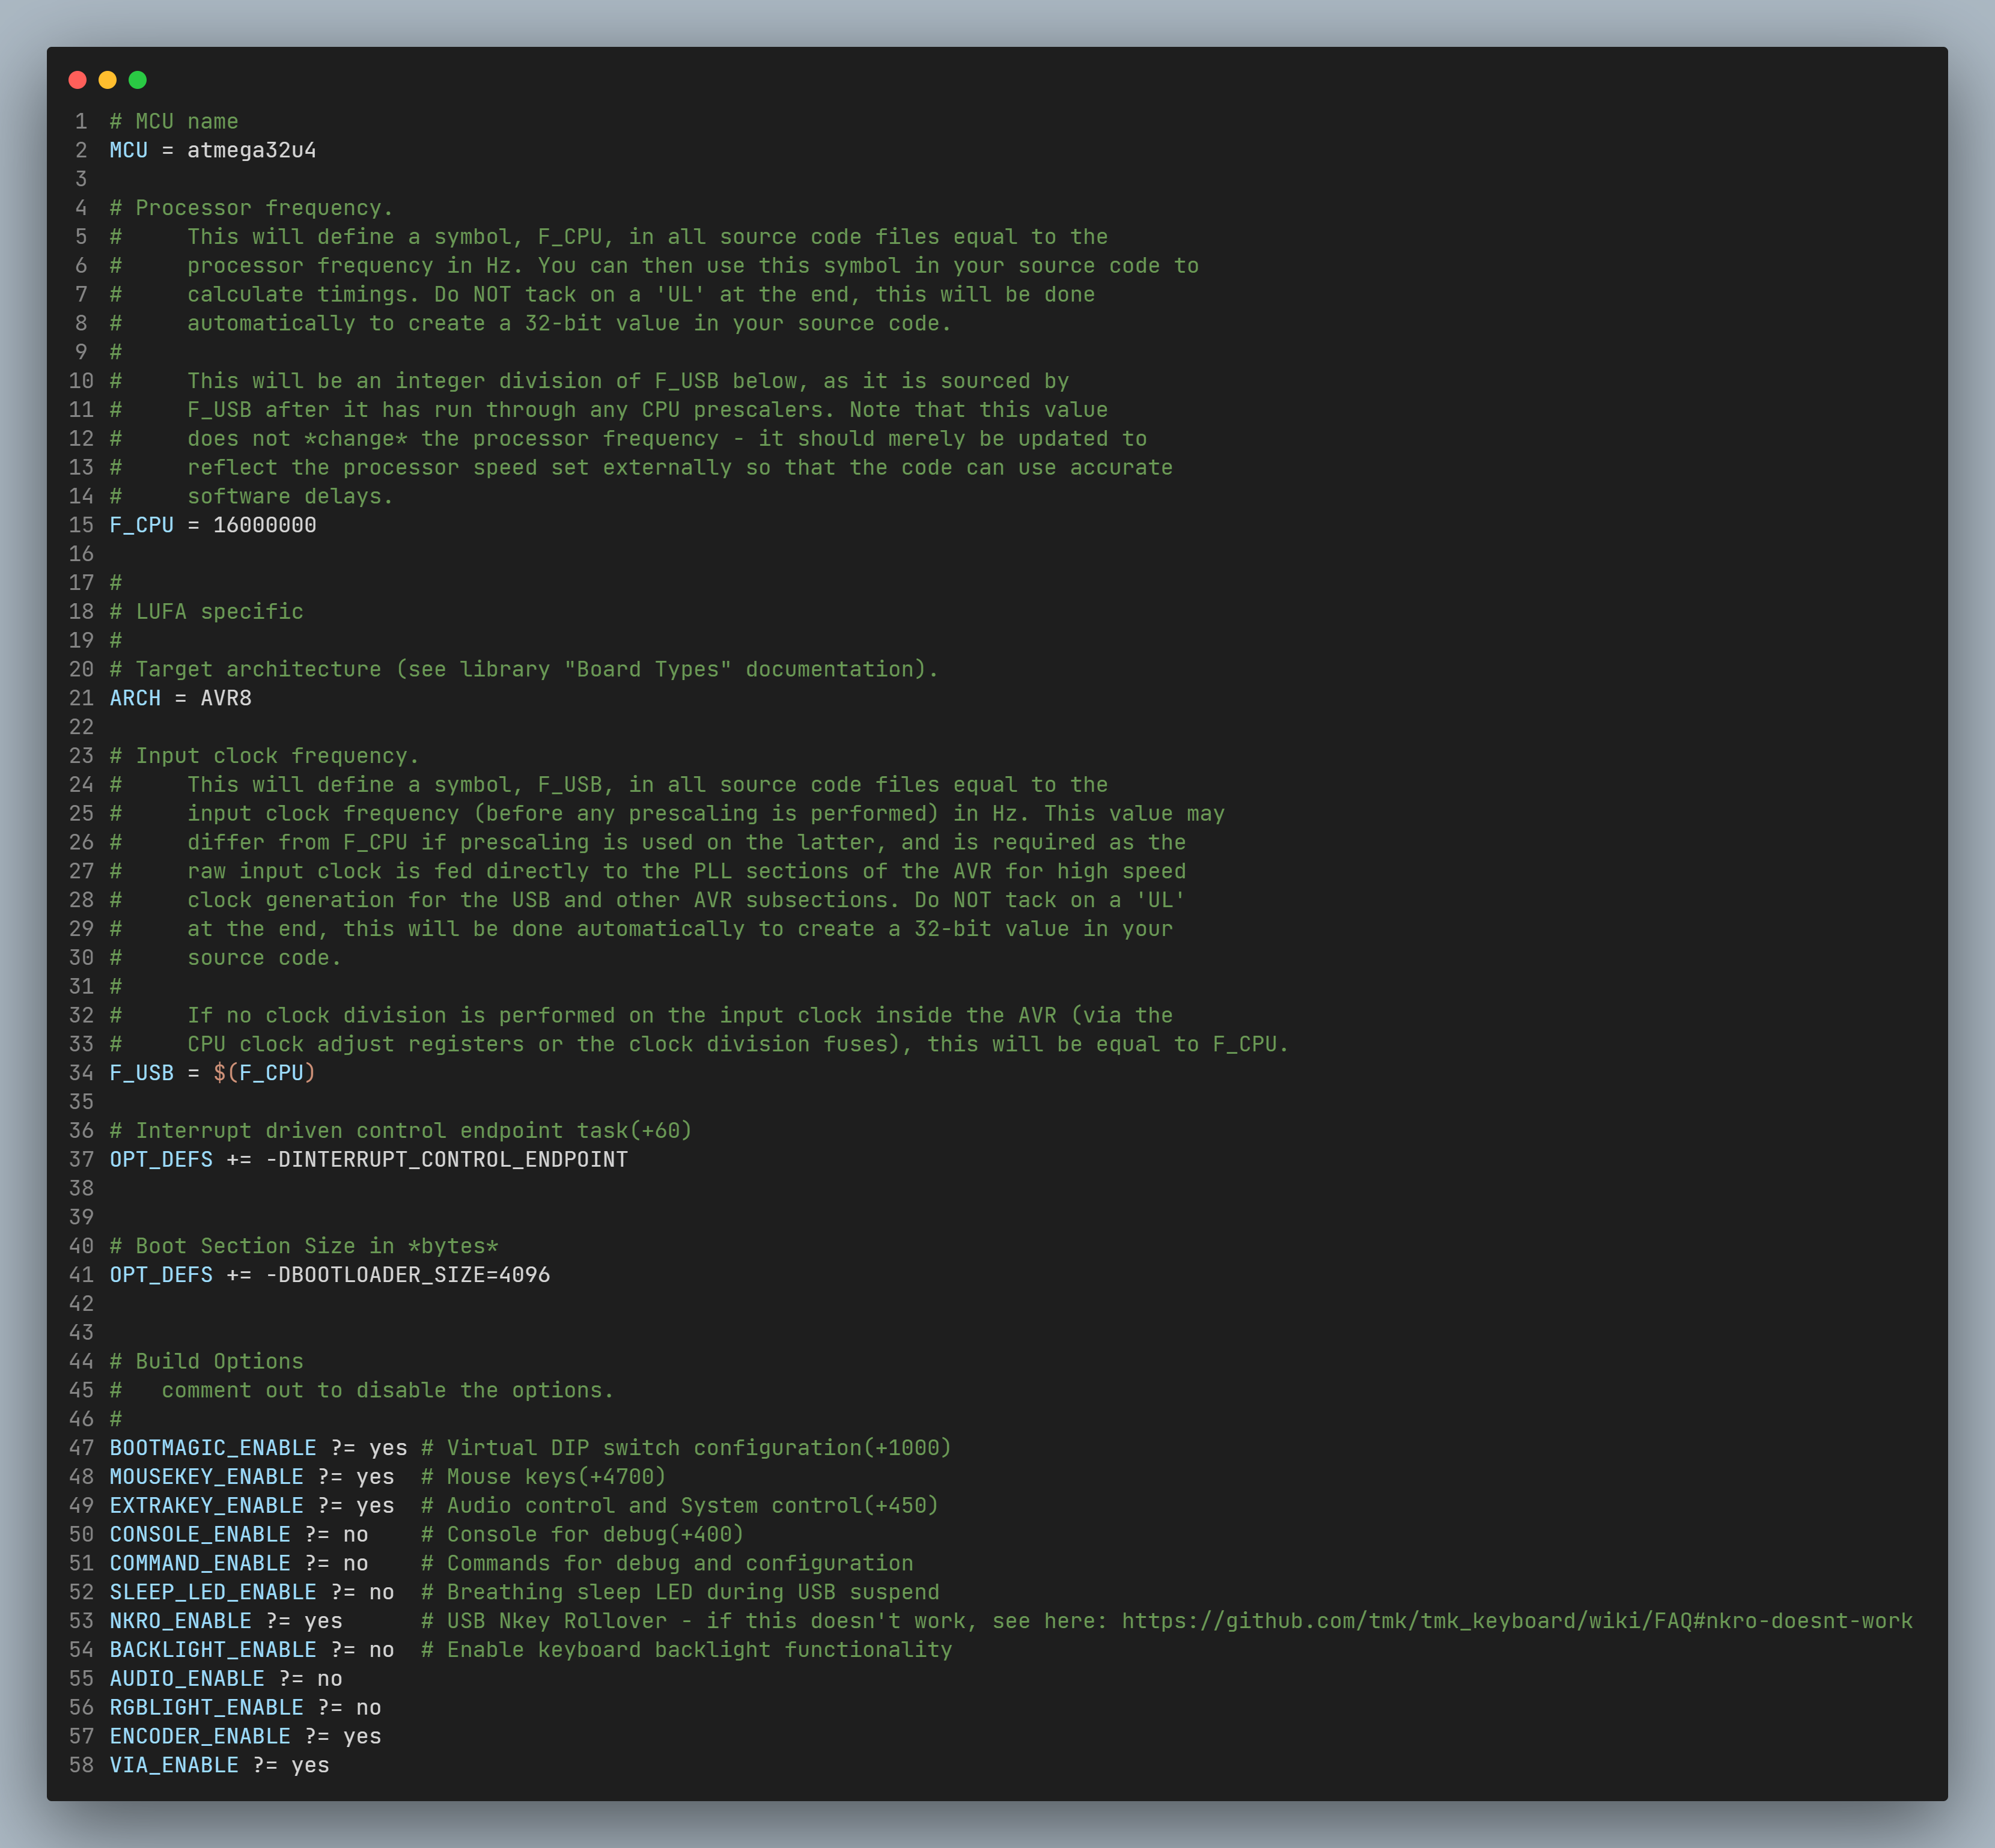Click the 'BACKLIGHT_ENABLE' variable
The width and height of the screenshot is (1995, 1848).
(x=213, y=1650)
